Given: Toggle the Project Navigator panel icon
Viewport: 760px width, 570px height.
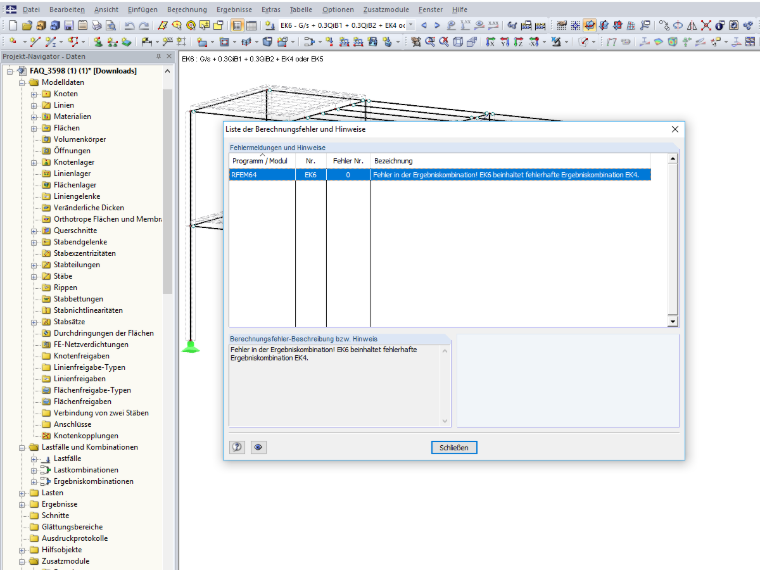Looking at the screenshot, I should point(237,25).
